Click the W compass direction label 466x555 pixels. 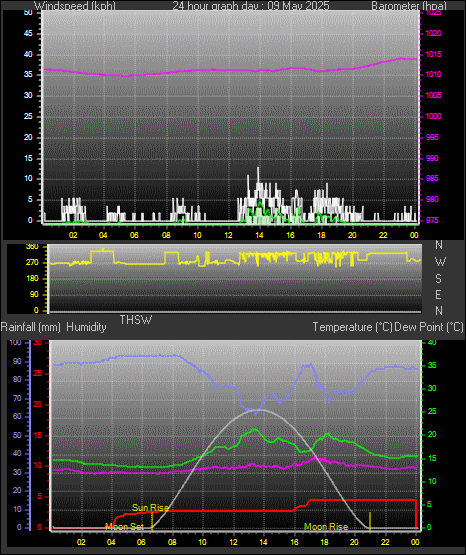(440, 262)
